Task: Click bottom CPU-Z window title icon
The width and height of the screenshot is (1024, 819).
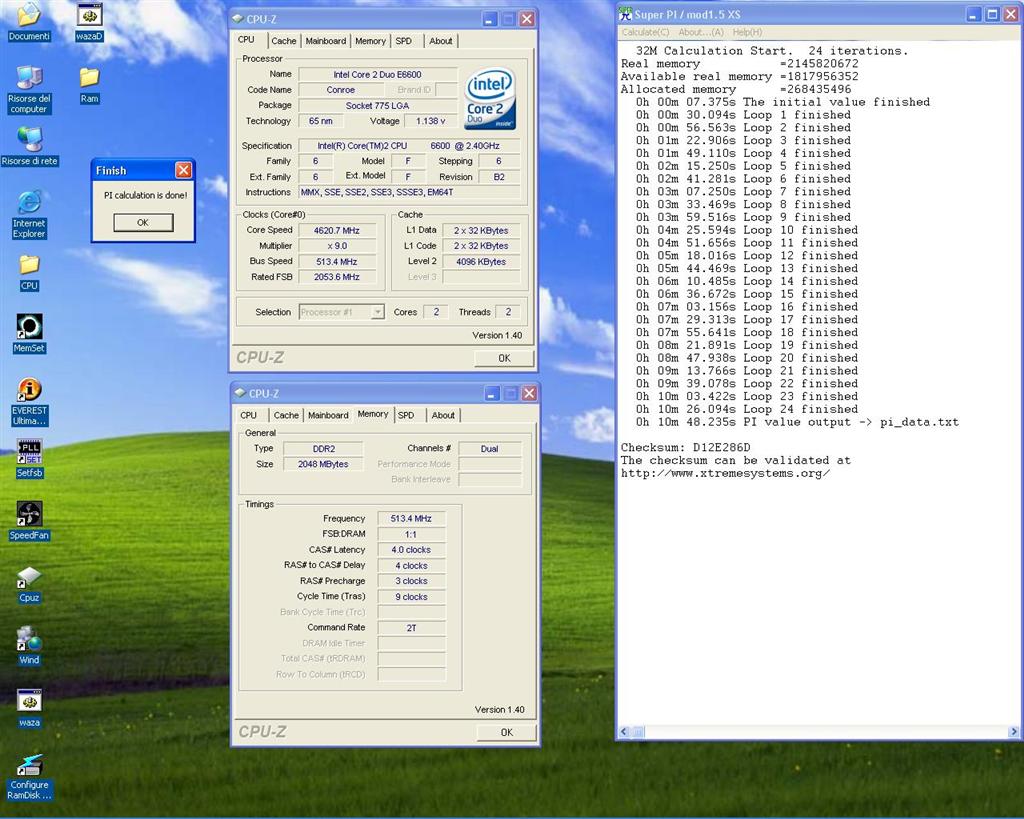Action: pyautogui.click(x=240, y=393)
